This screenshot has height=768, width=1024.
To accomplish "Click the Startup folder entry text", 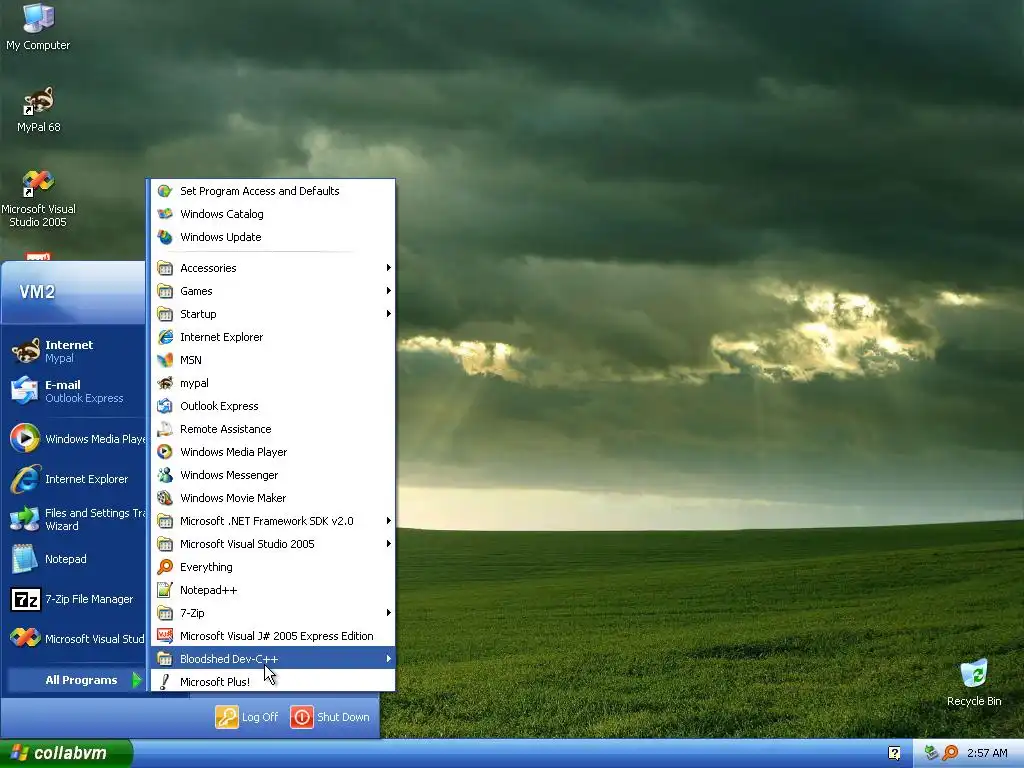I will [x=198, y=314].
